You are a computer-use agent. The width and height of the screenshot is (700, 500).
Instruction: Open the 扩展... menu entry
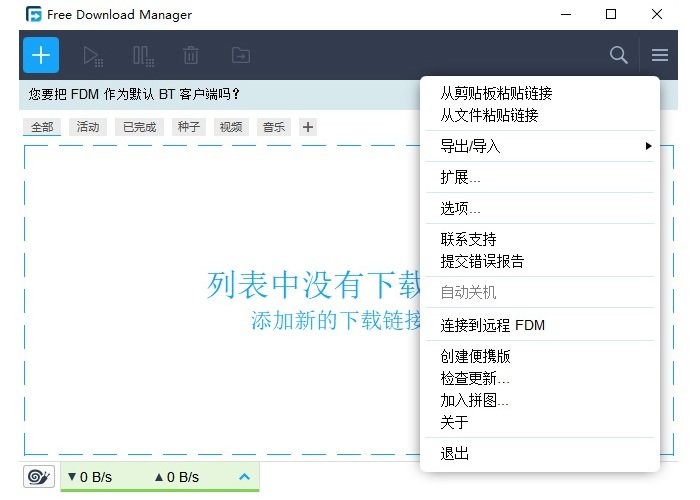point(540,177)
